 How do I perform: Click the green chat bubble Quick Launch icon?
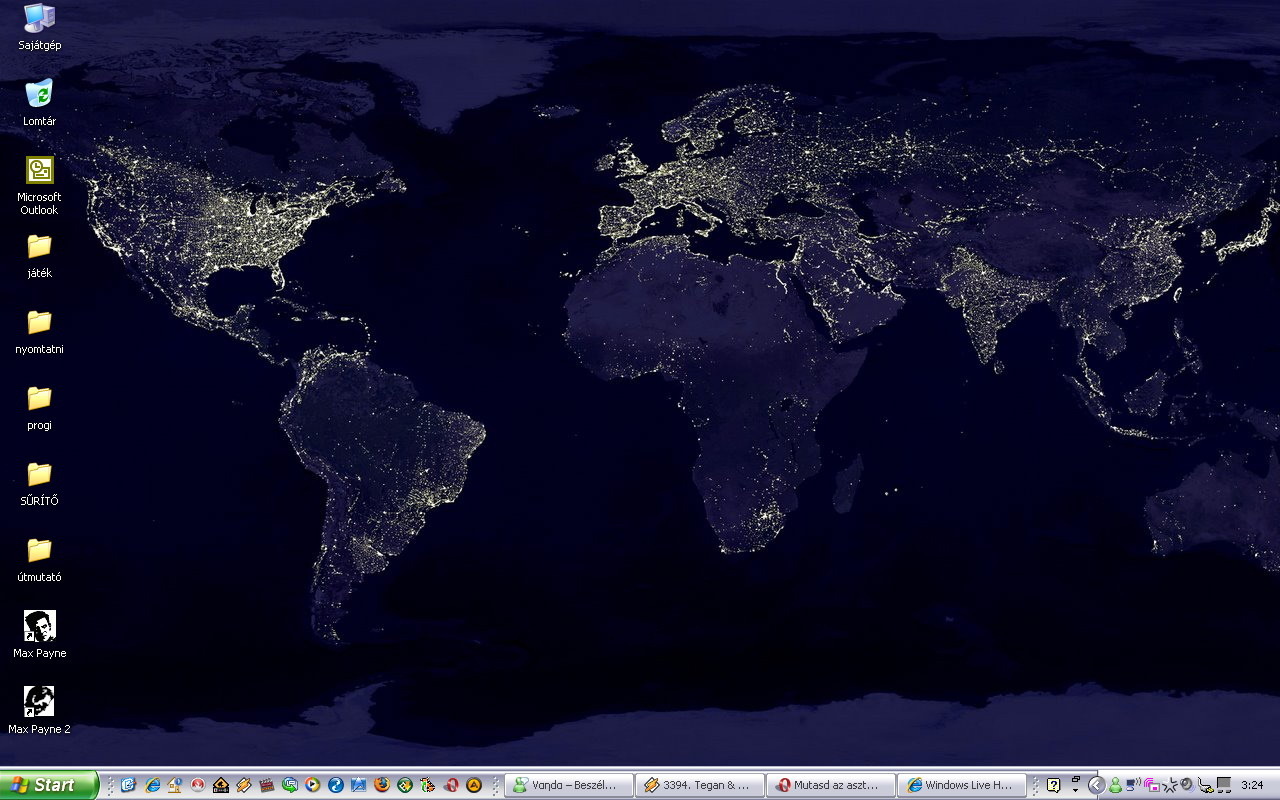[x=290, y=785]
